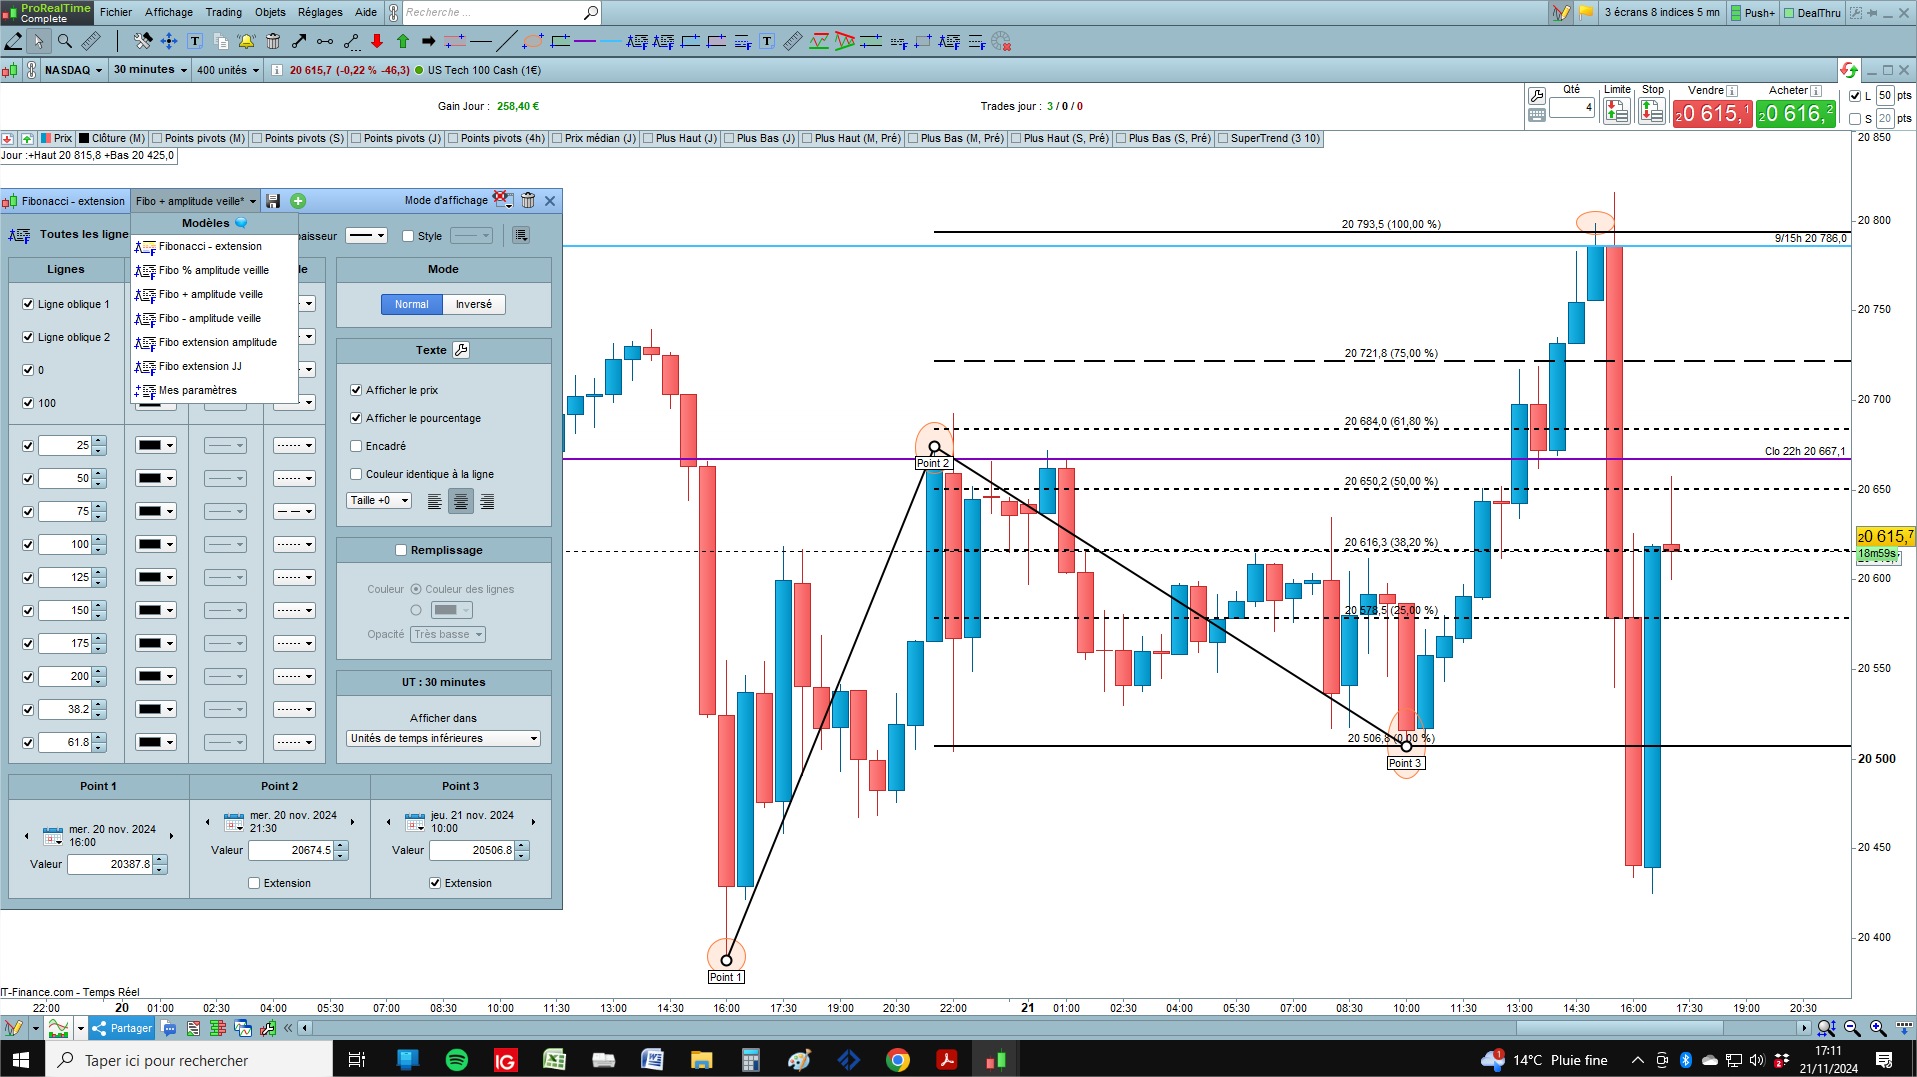Click the Partager share button
Screen dimensions: 1917x1077
click(121, 1028)
